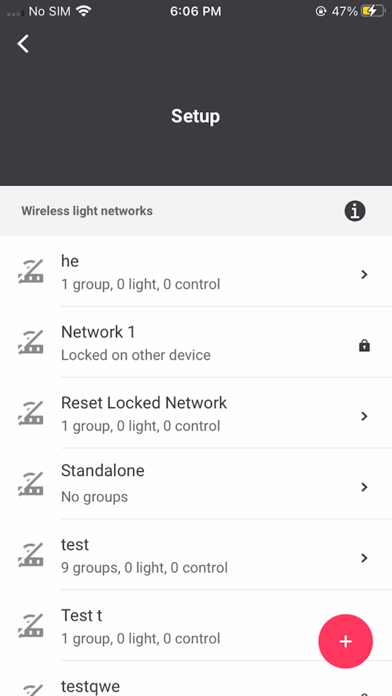Viewport: 392px width, 696px height.
Task: Open the wireless light networks info icon
Action: [355, 211]
